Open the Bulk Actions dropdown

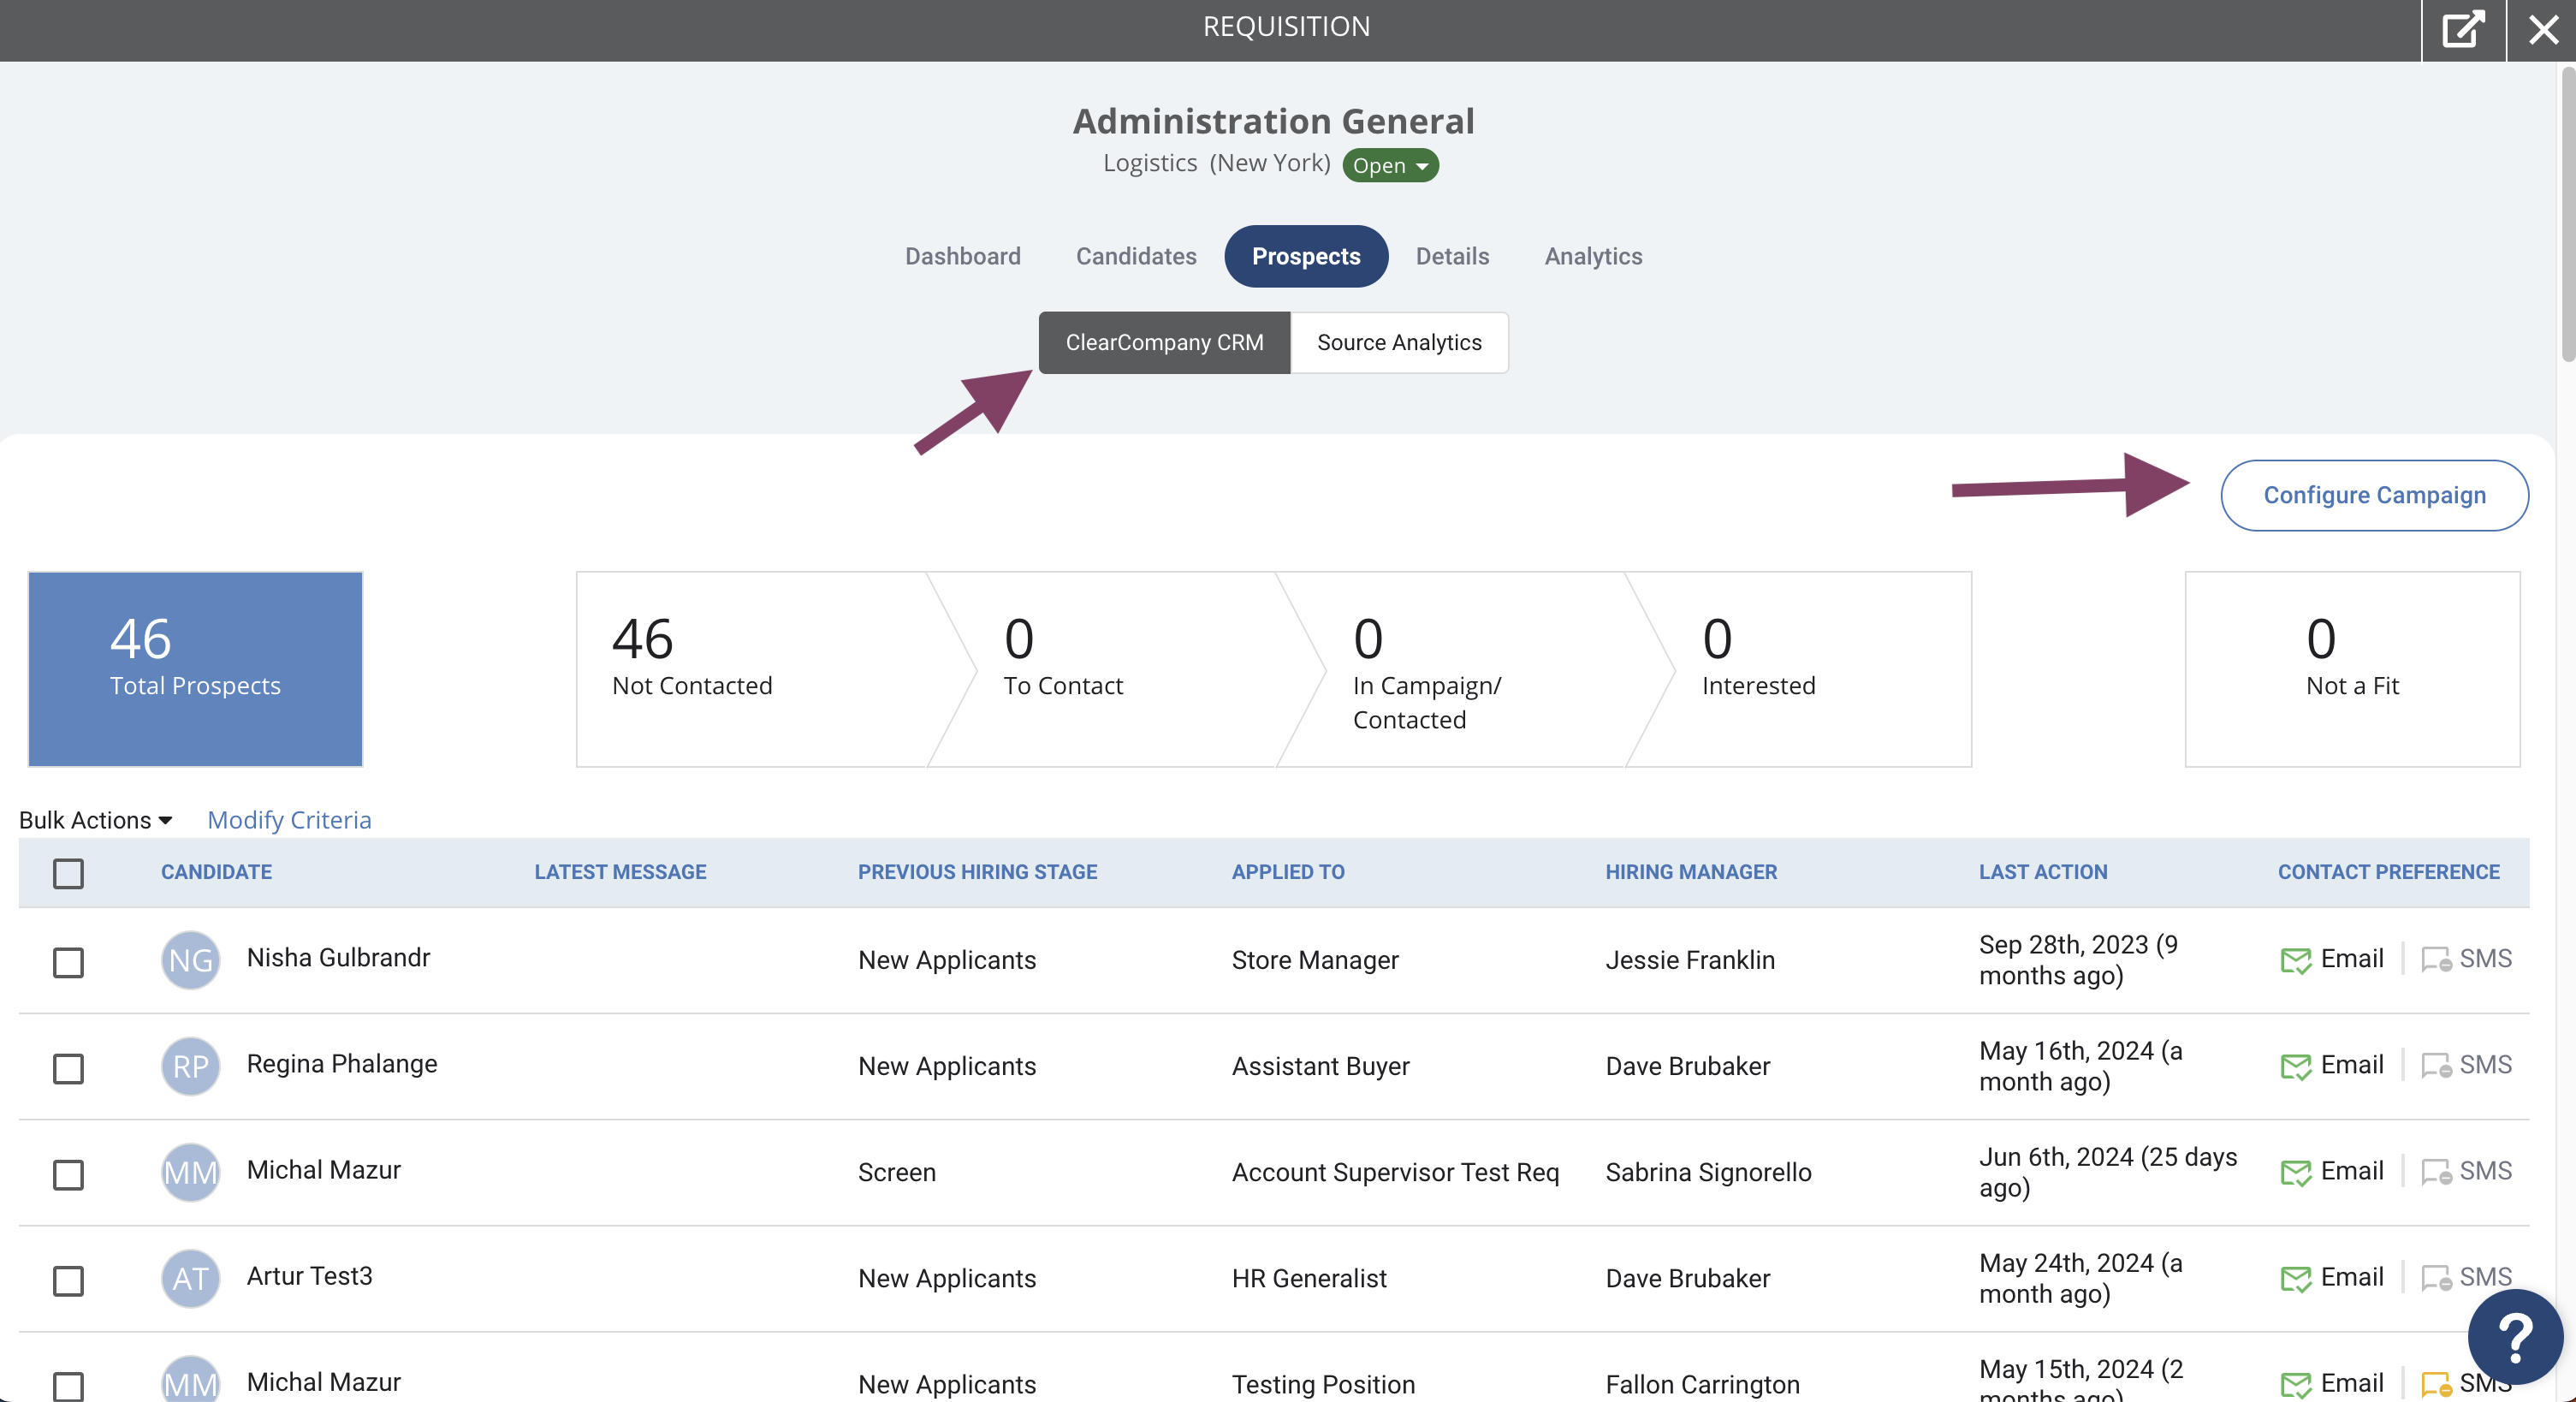[96, 820]
